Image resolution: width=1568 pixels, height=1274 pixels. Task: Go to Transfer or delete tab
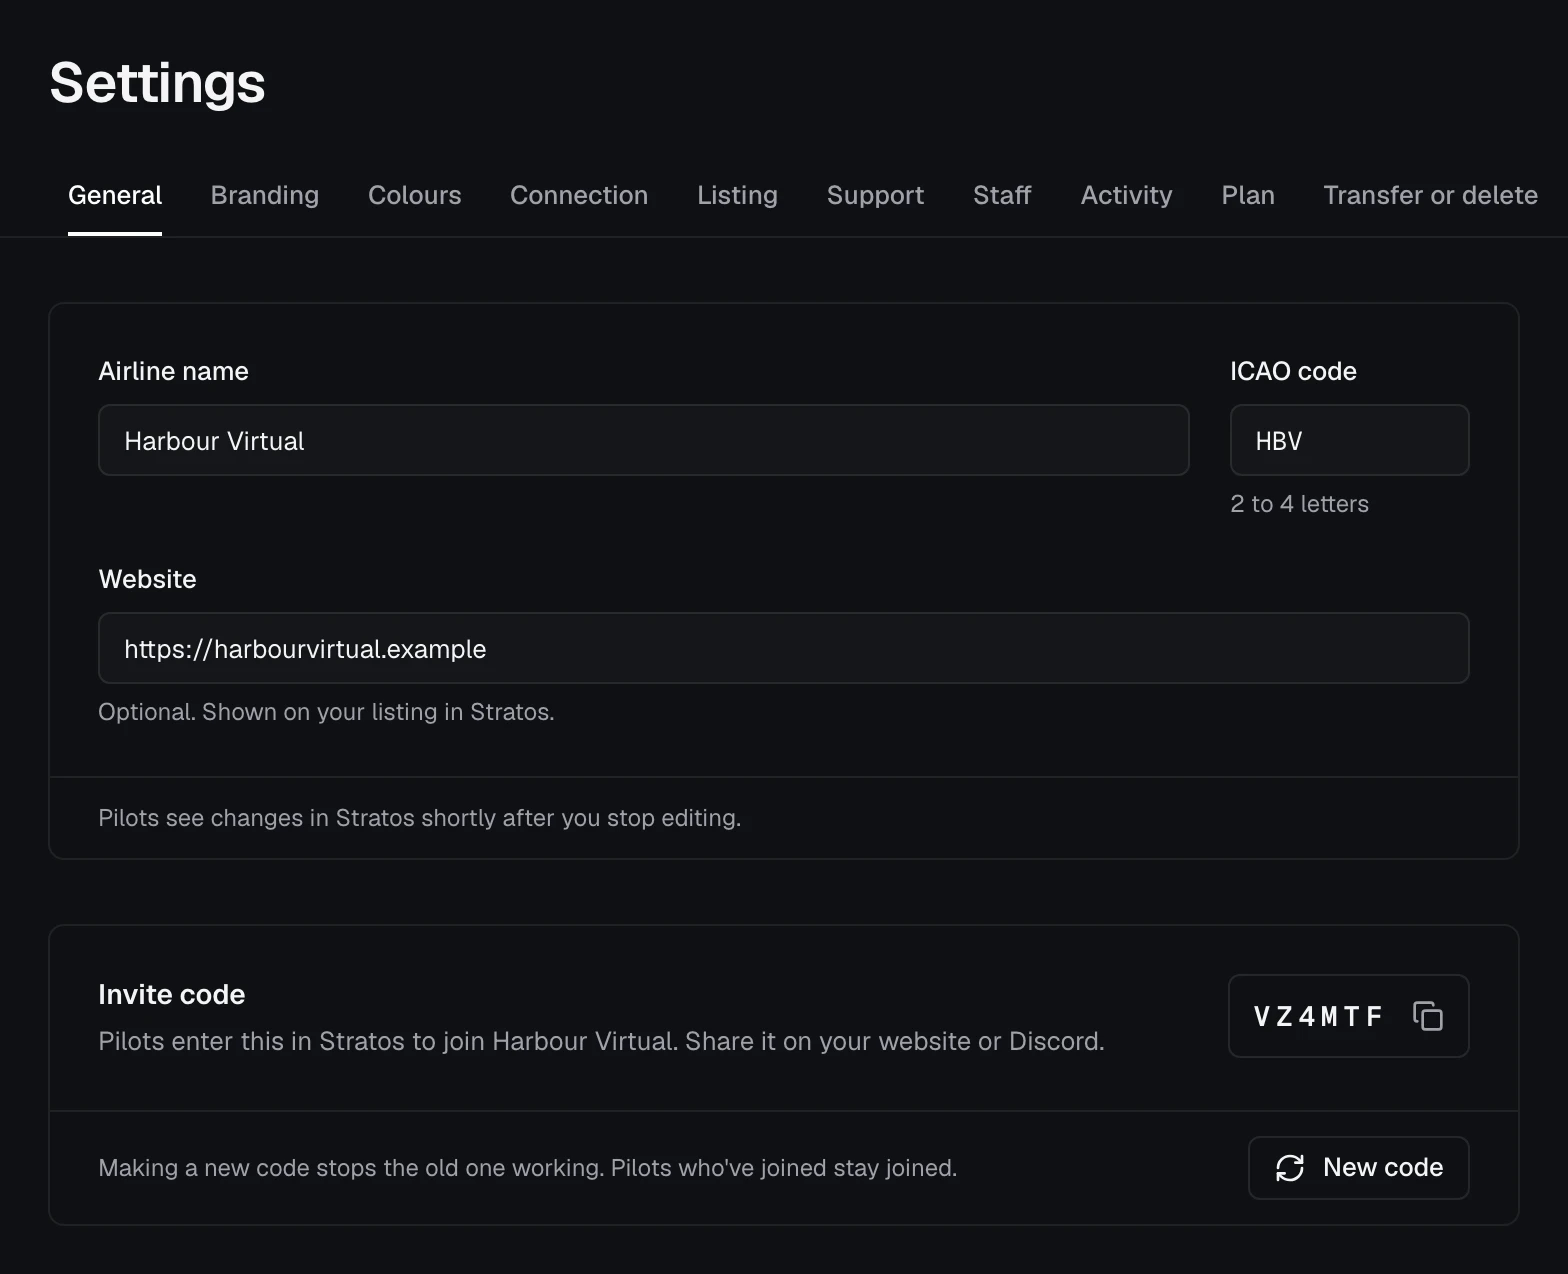click(1430, 195)
